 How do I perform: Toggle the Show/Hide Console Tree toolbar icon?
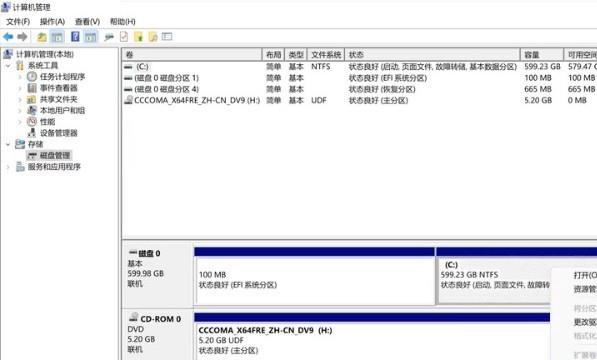coord(57,37)
